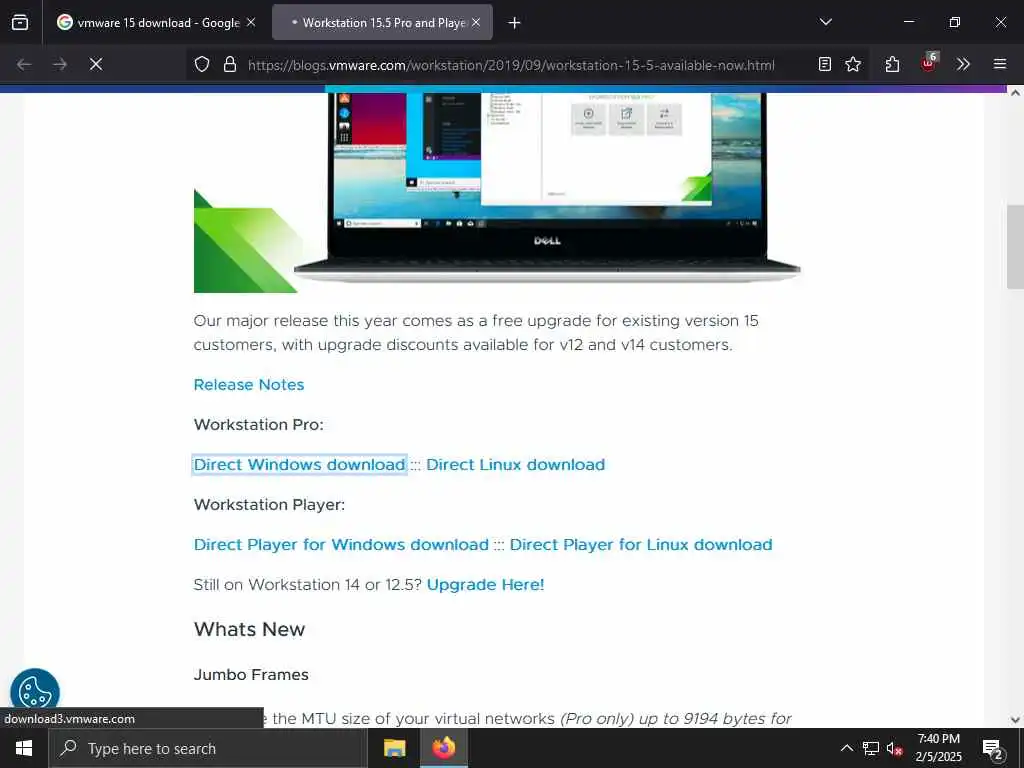Screen dimensions: 1024x768
Task: Expand the list all tabs dropdown
Action: click(825, 22)
